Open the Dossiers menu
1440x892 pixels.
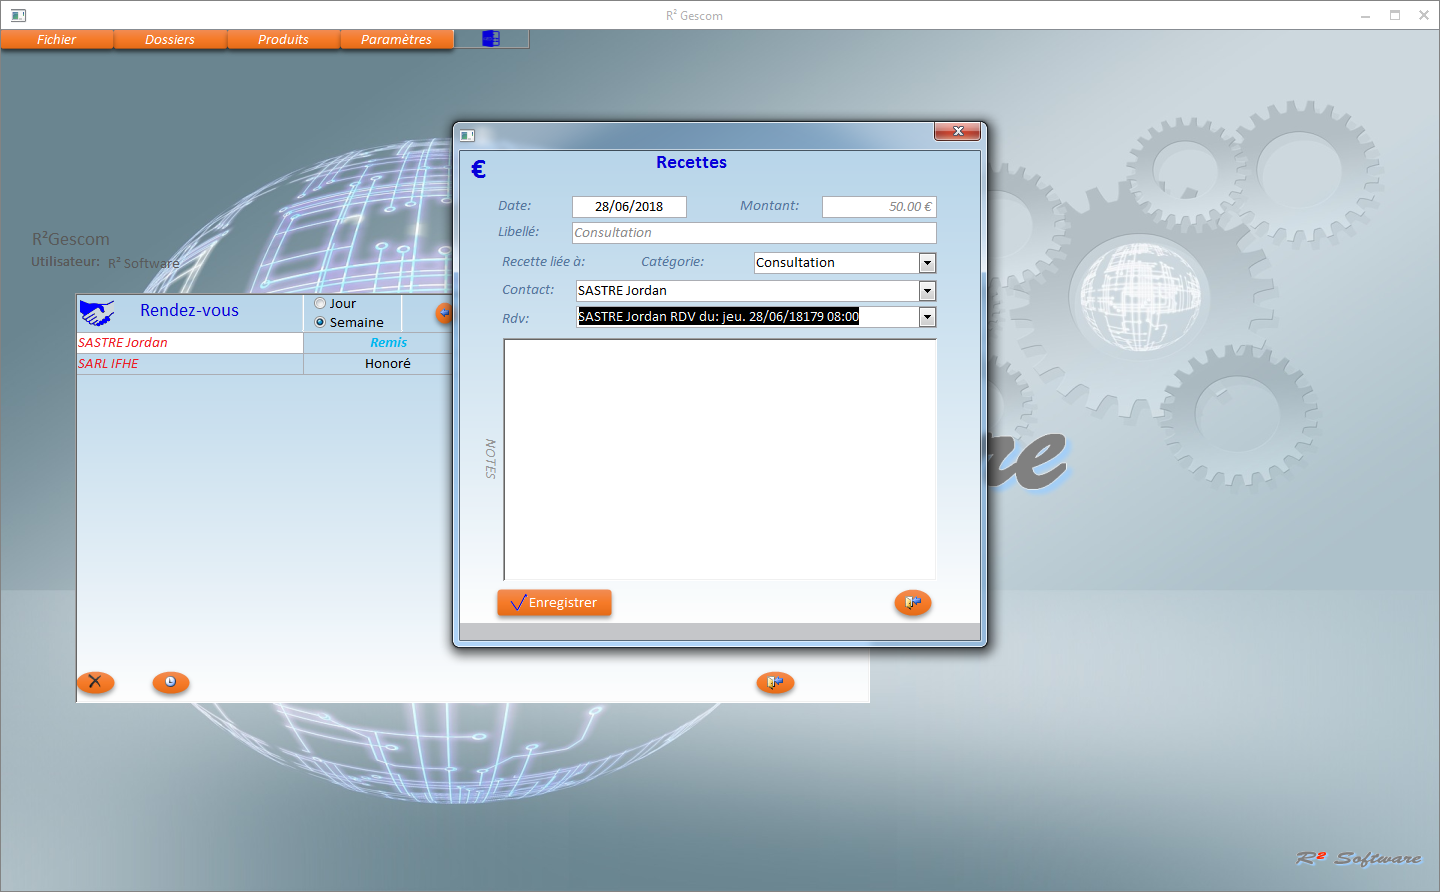click(x=170, y=39)
